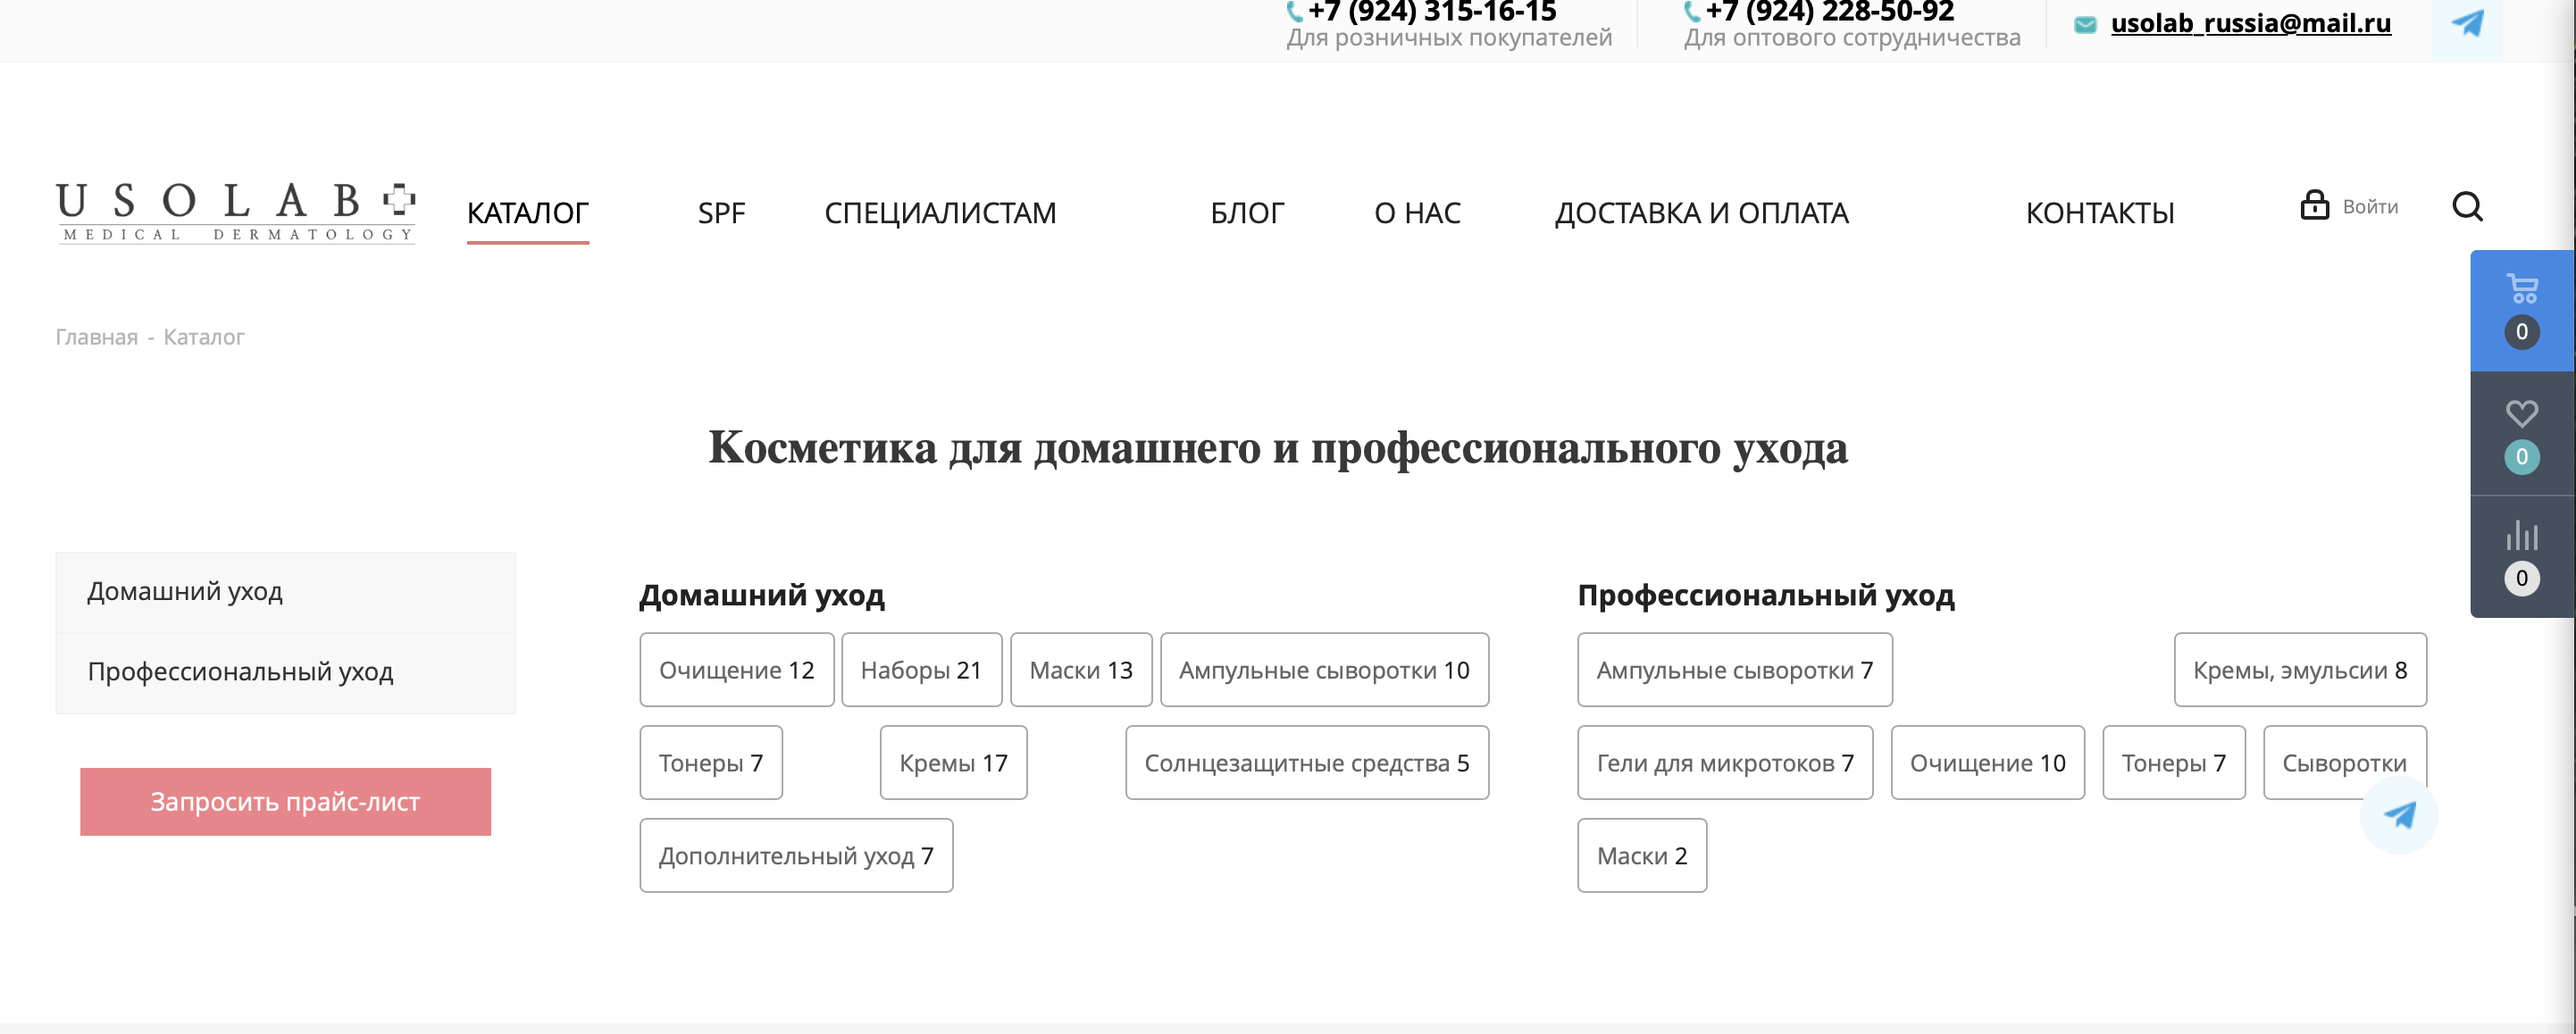Open favorites heart icon in side panel
Viewport: 2576px width, 1034px height.
2521,414
